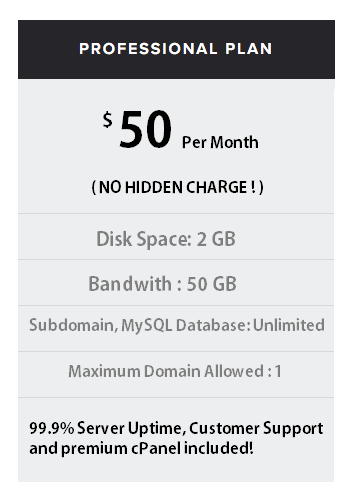Select the Subdomain, MySQL Database row

176,329
